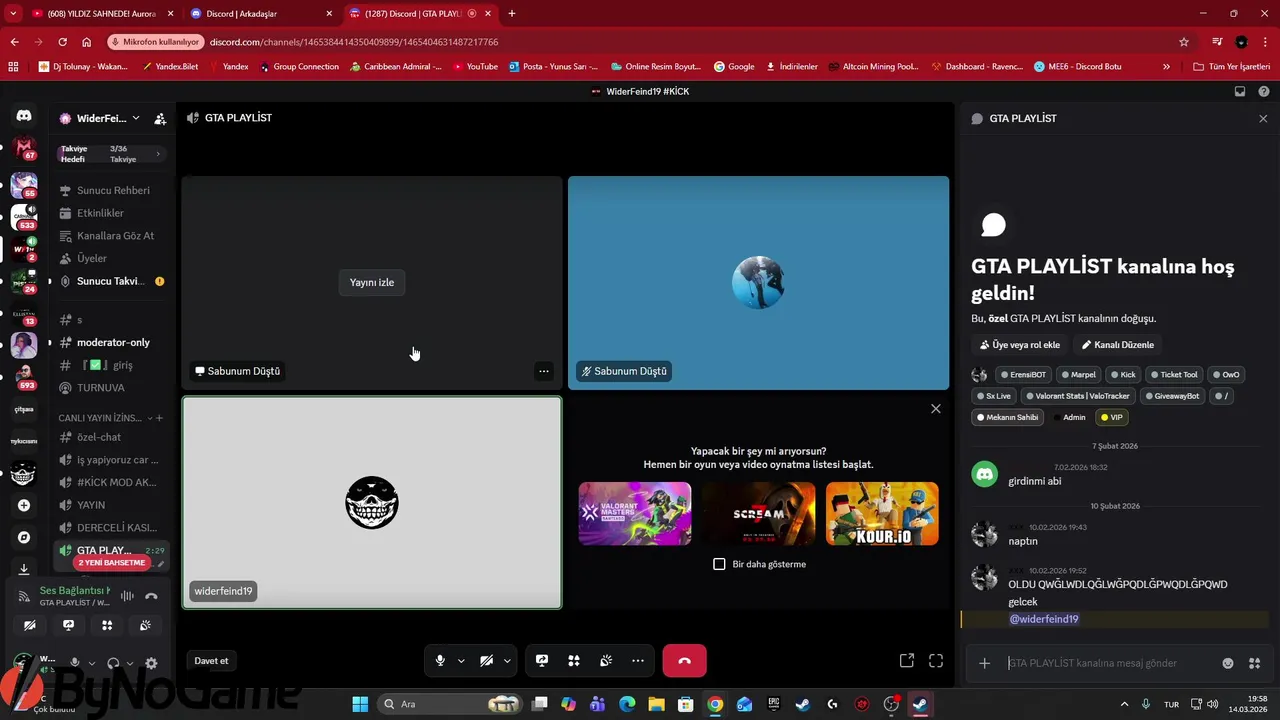Open Chrome tab search dropdown arrow
Screen dimensions: 1280x720
pyautogui.click(x=13, y=14)
